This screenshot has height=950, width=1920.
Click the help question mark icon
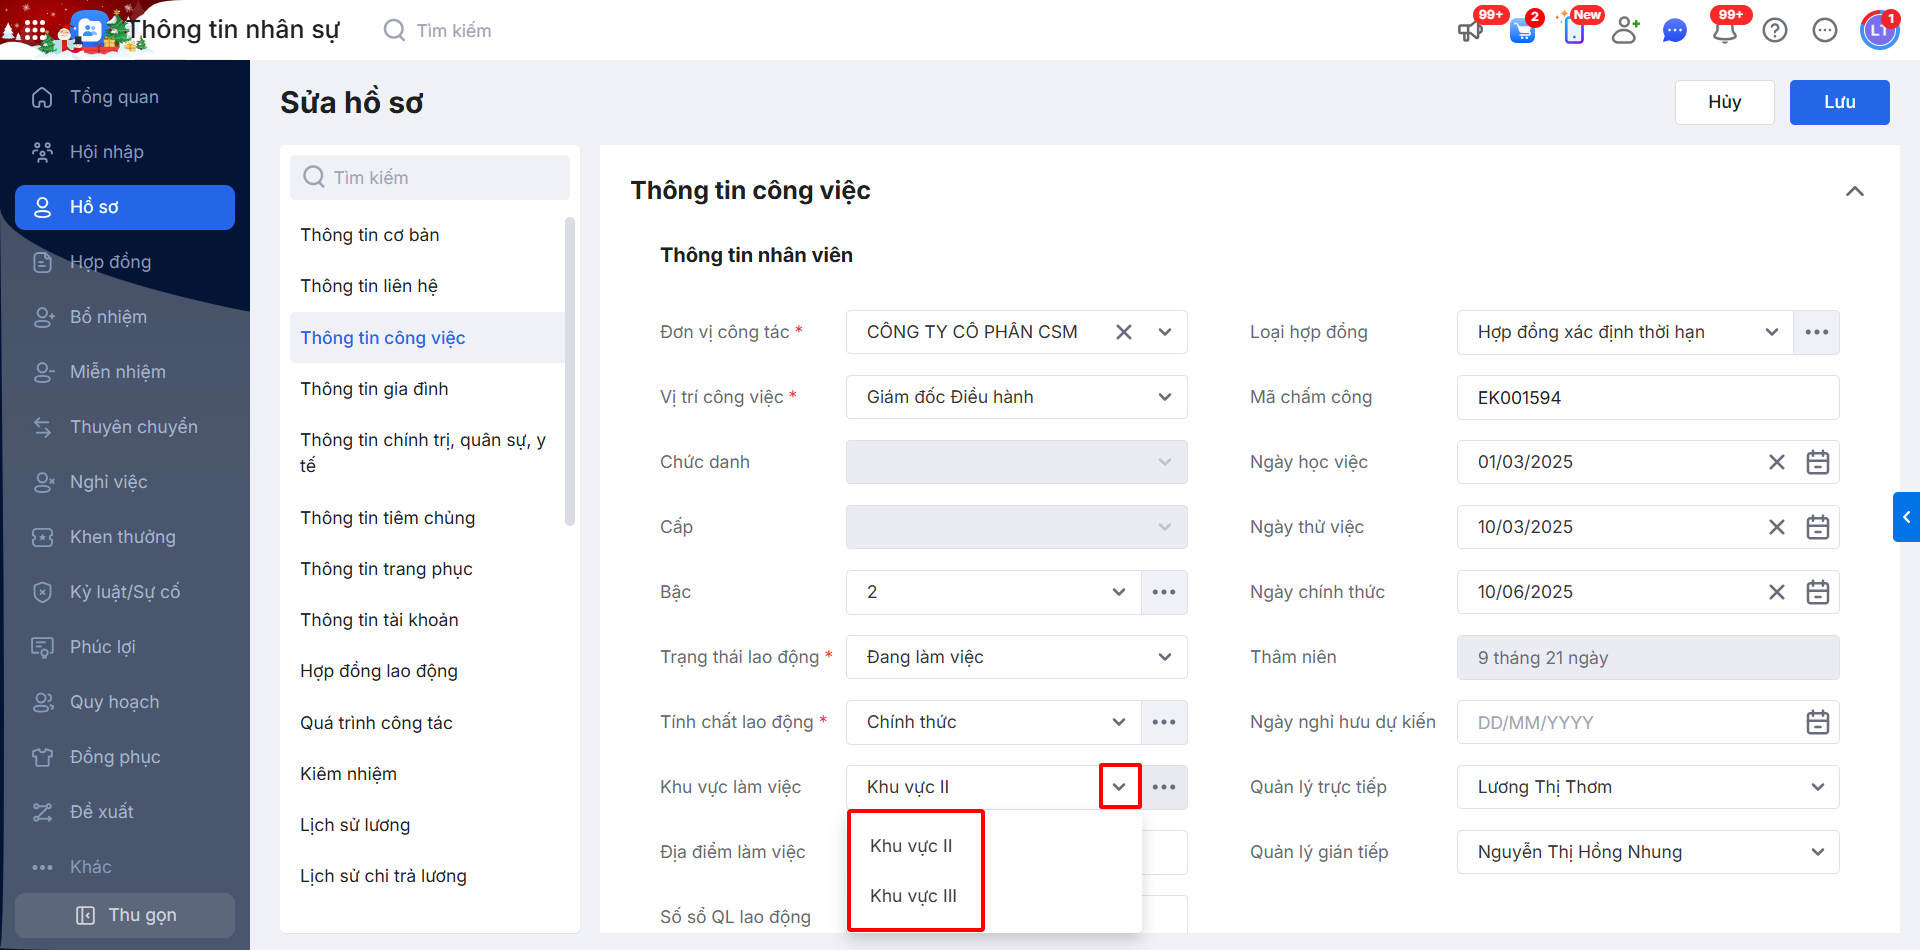(x=1775, y=31)
